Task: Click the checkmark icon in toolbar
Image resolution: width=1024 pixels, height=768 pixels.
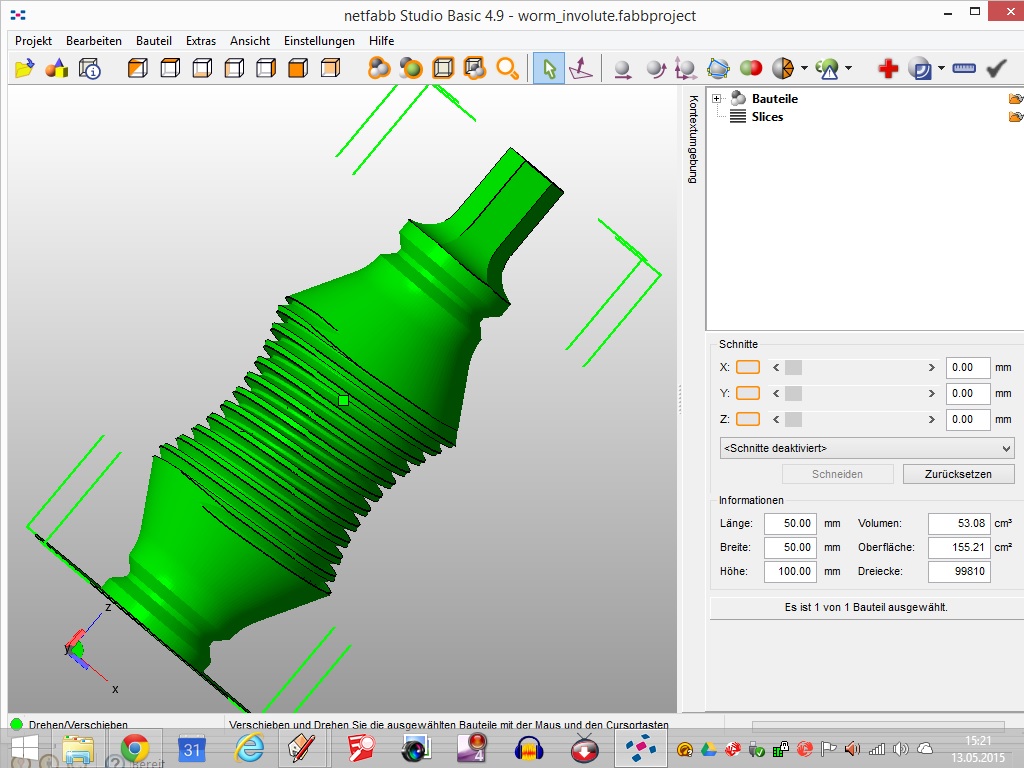Action: pyautogui.click(x=996, y=68)
